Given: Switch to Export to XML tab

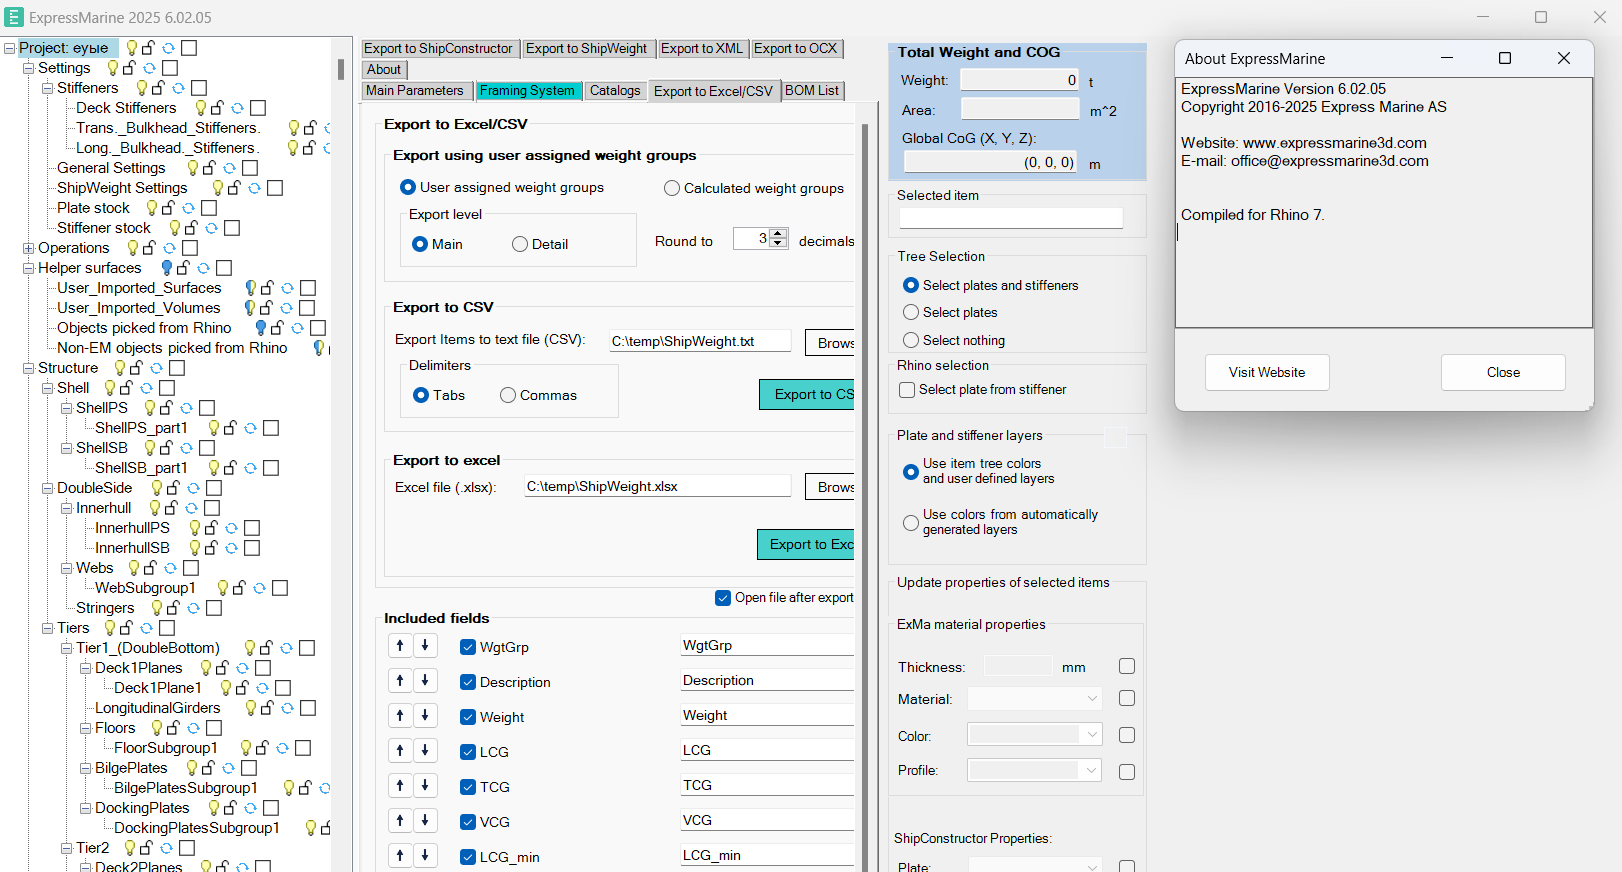Looking at the screenshot, I should 702,49.
